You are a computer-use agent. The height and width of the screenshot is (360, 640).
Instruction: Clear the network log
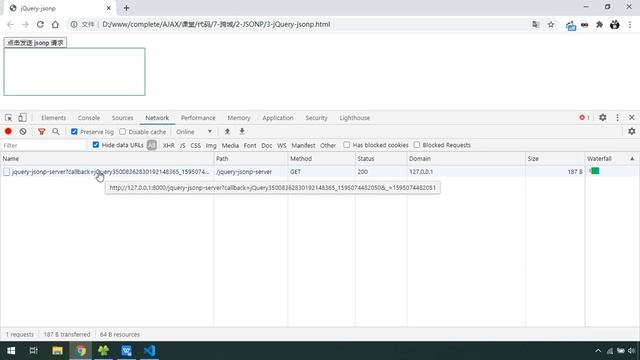click(23, 131)
